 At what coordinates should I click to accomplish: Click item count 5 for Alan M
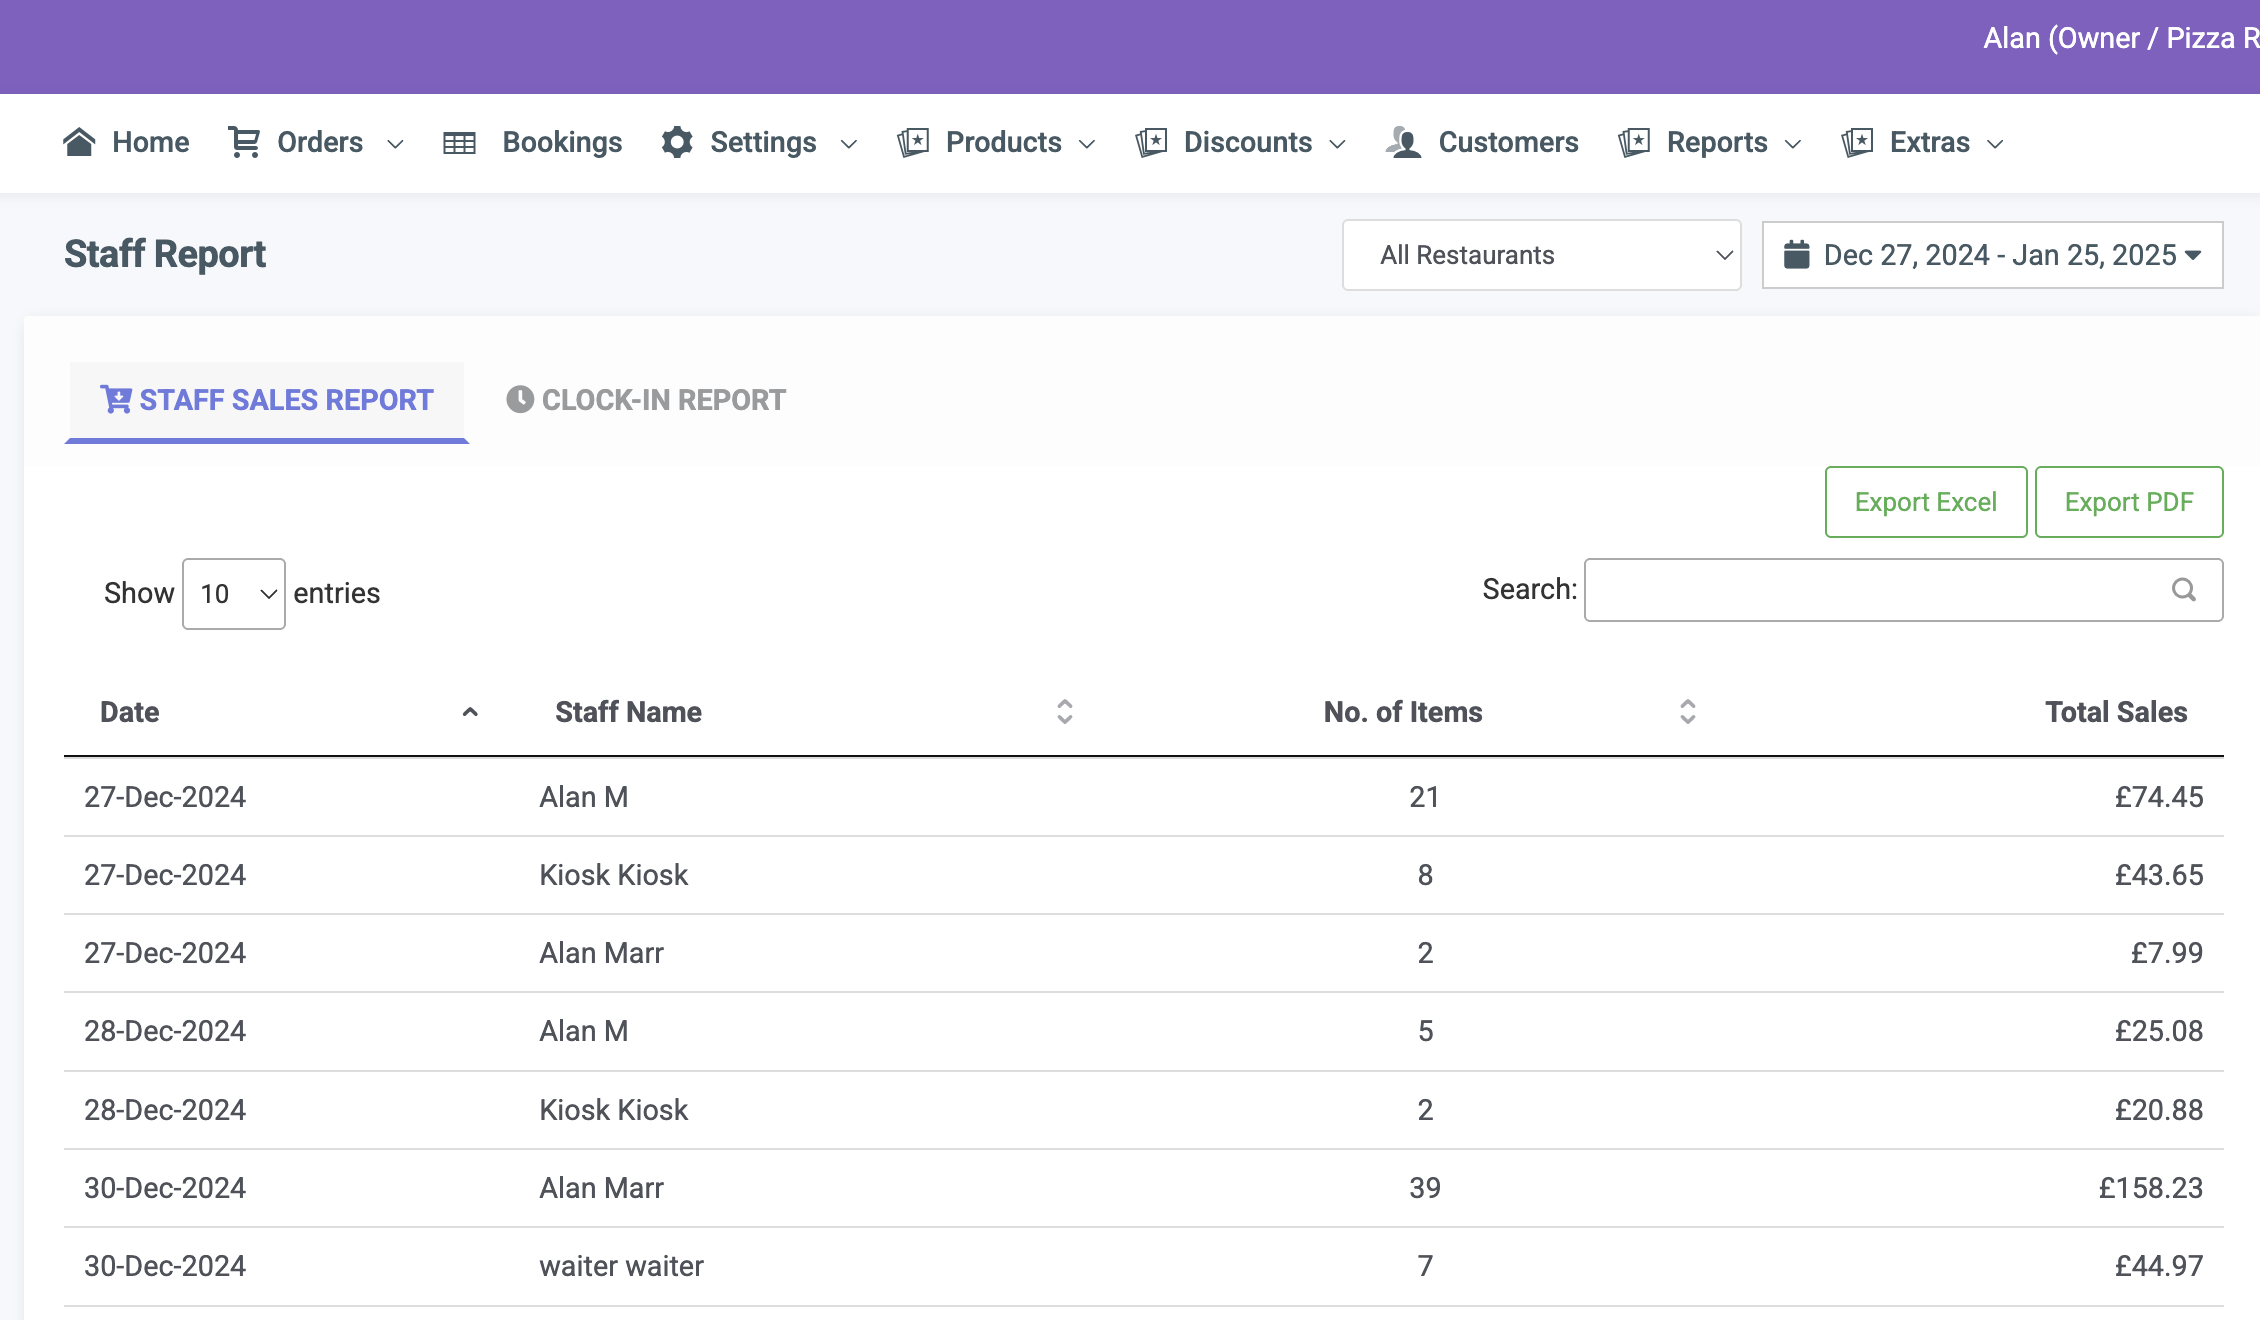click(x=1426, y=1031)
